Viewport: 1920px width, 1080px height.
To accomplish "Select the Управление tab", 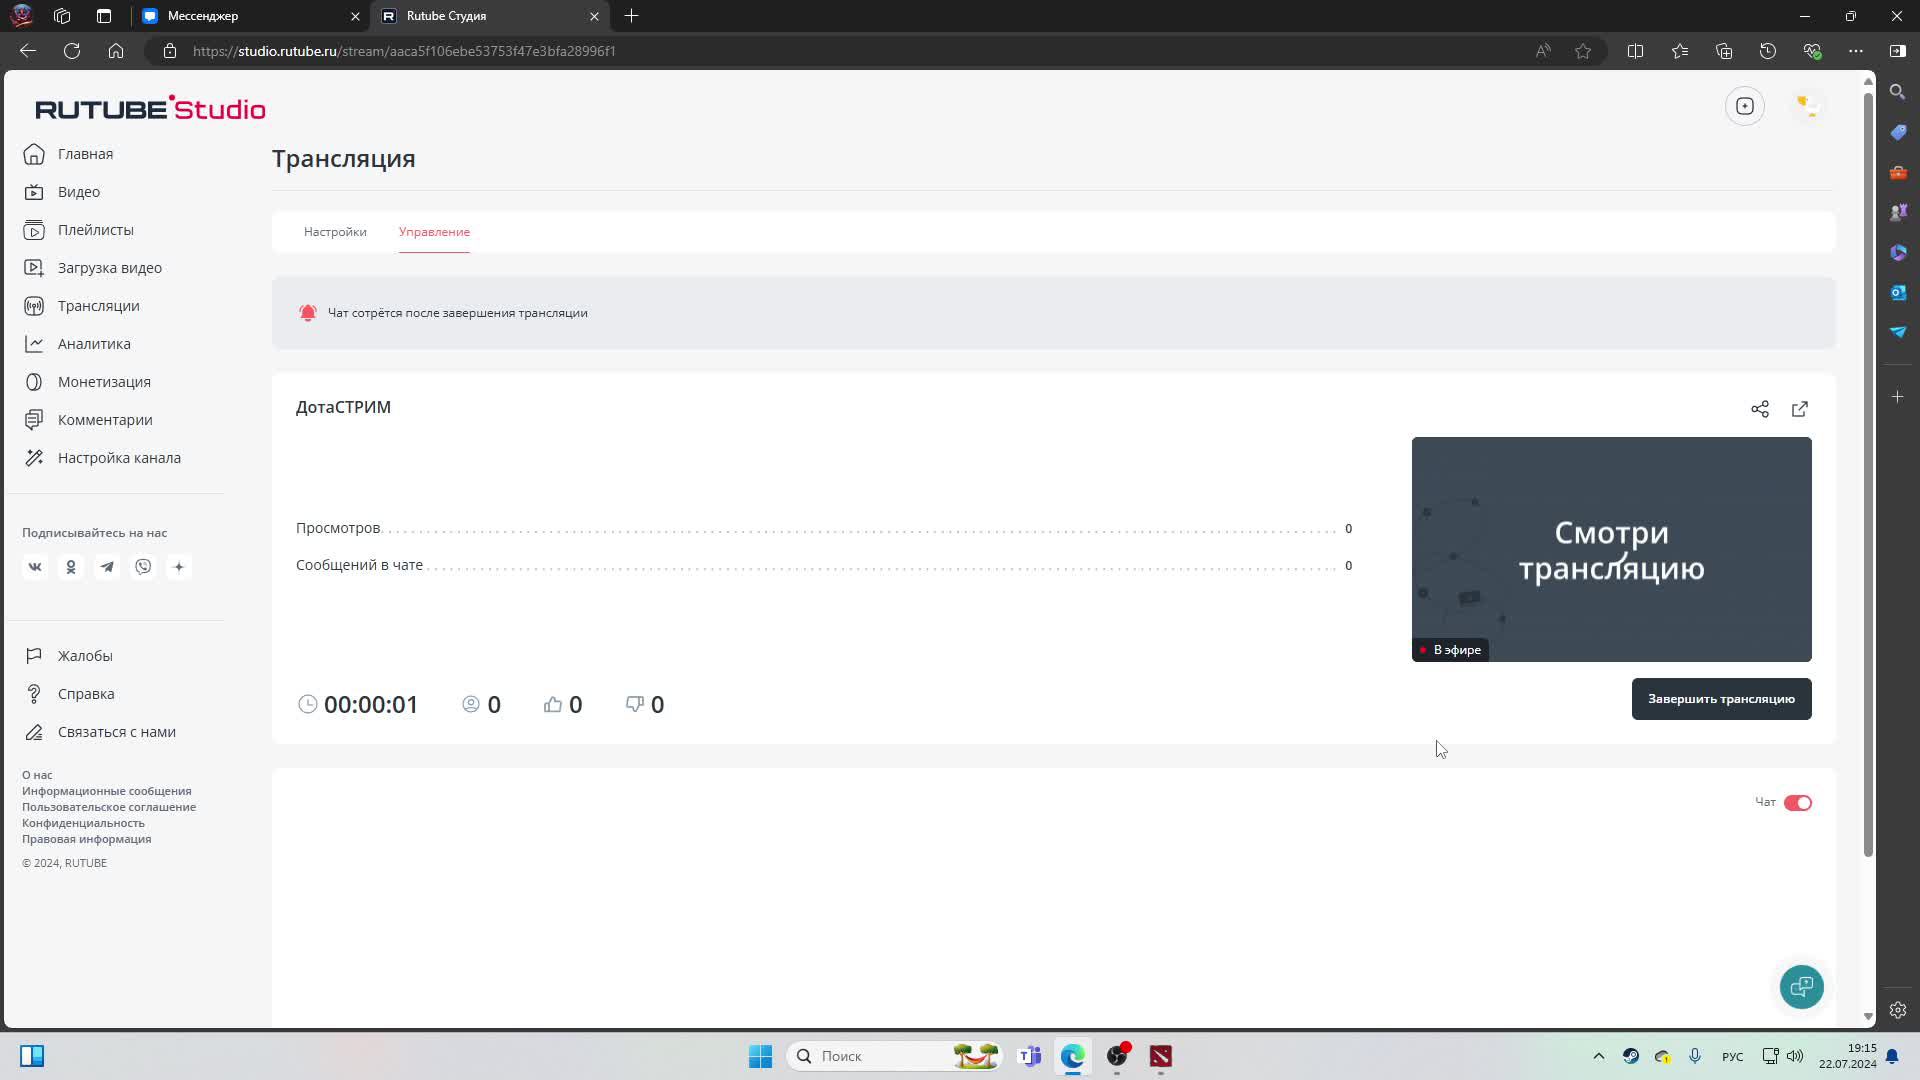I will 434,232.
